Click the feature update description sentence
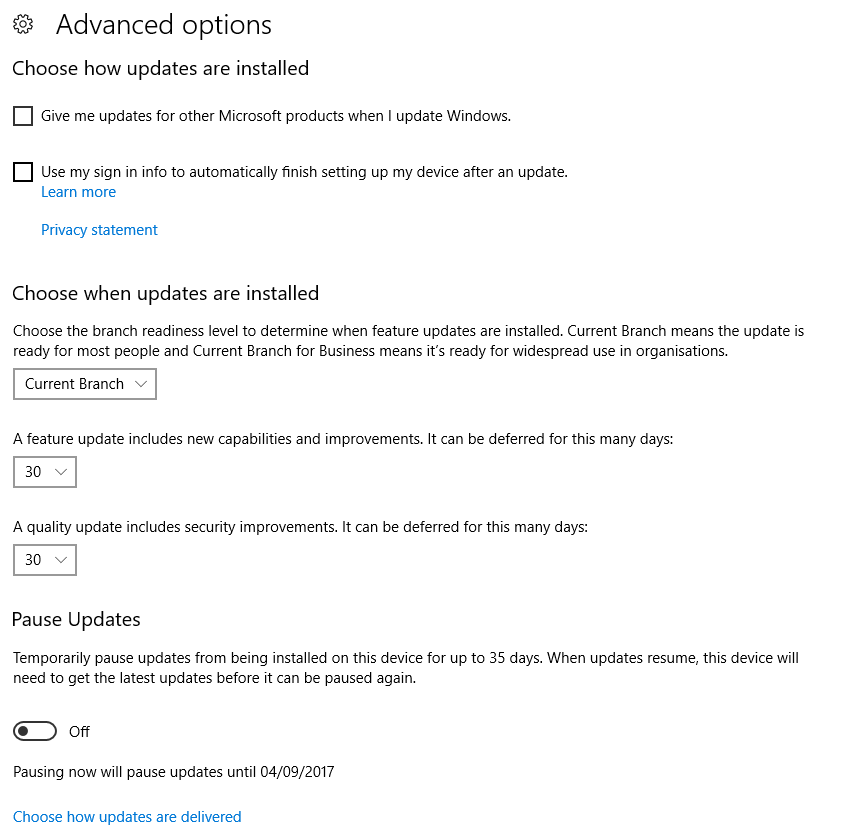This screenshot has height=837, width=858. [x=343, y=439]
